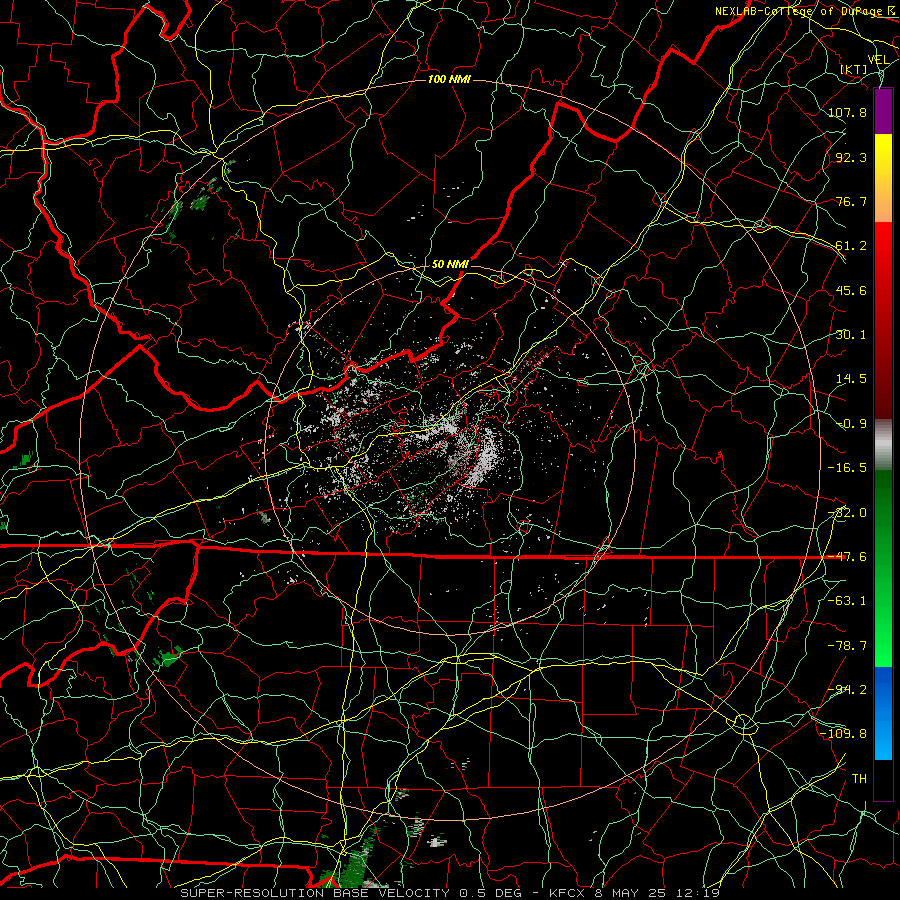Click the SUPER-RESOLUTION BASE VELOCITY caption text
Image resolution: width=900 pixels, height=900 pixels.
pos(315,893)
